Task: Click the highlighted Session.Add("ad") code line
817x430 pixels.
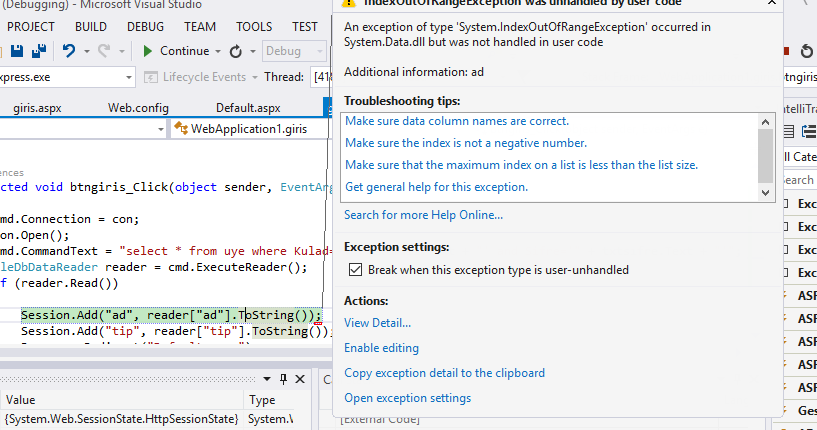Action: [x=171, y=315]
